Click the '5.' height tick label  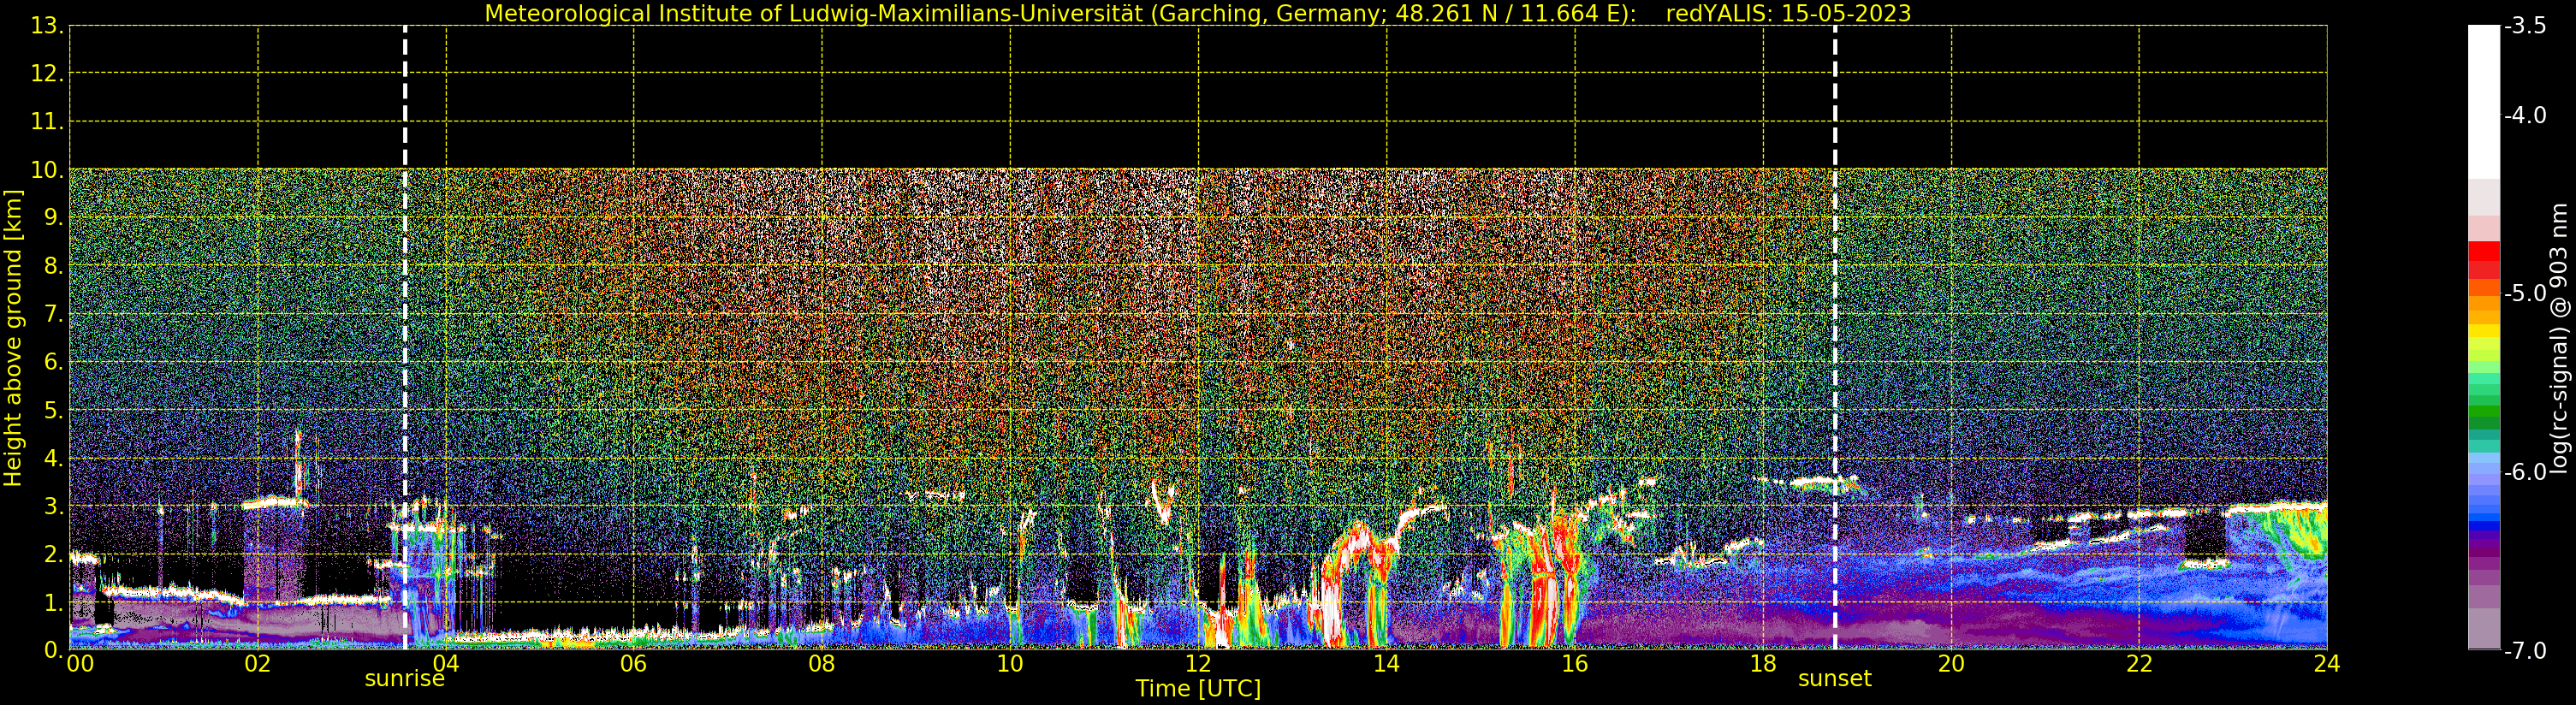[54, 410]
